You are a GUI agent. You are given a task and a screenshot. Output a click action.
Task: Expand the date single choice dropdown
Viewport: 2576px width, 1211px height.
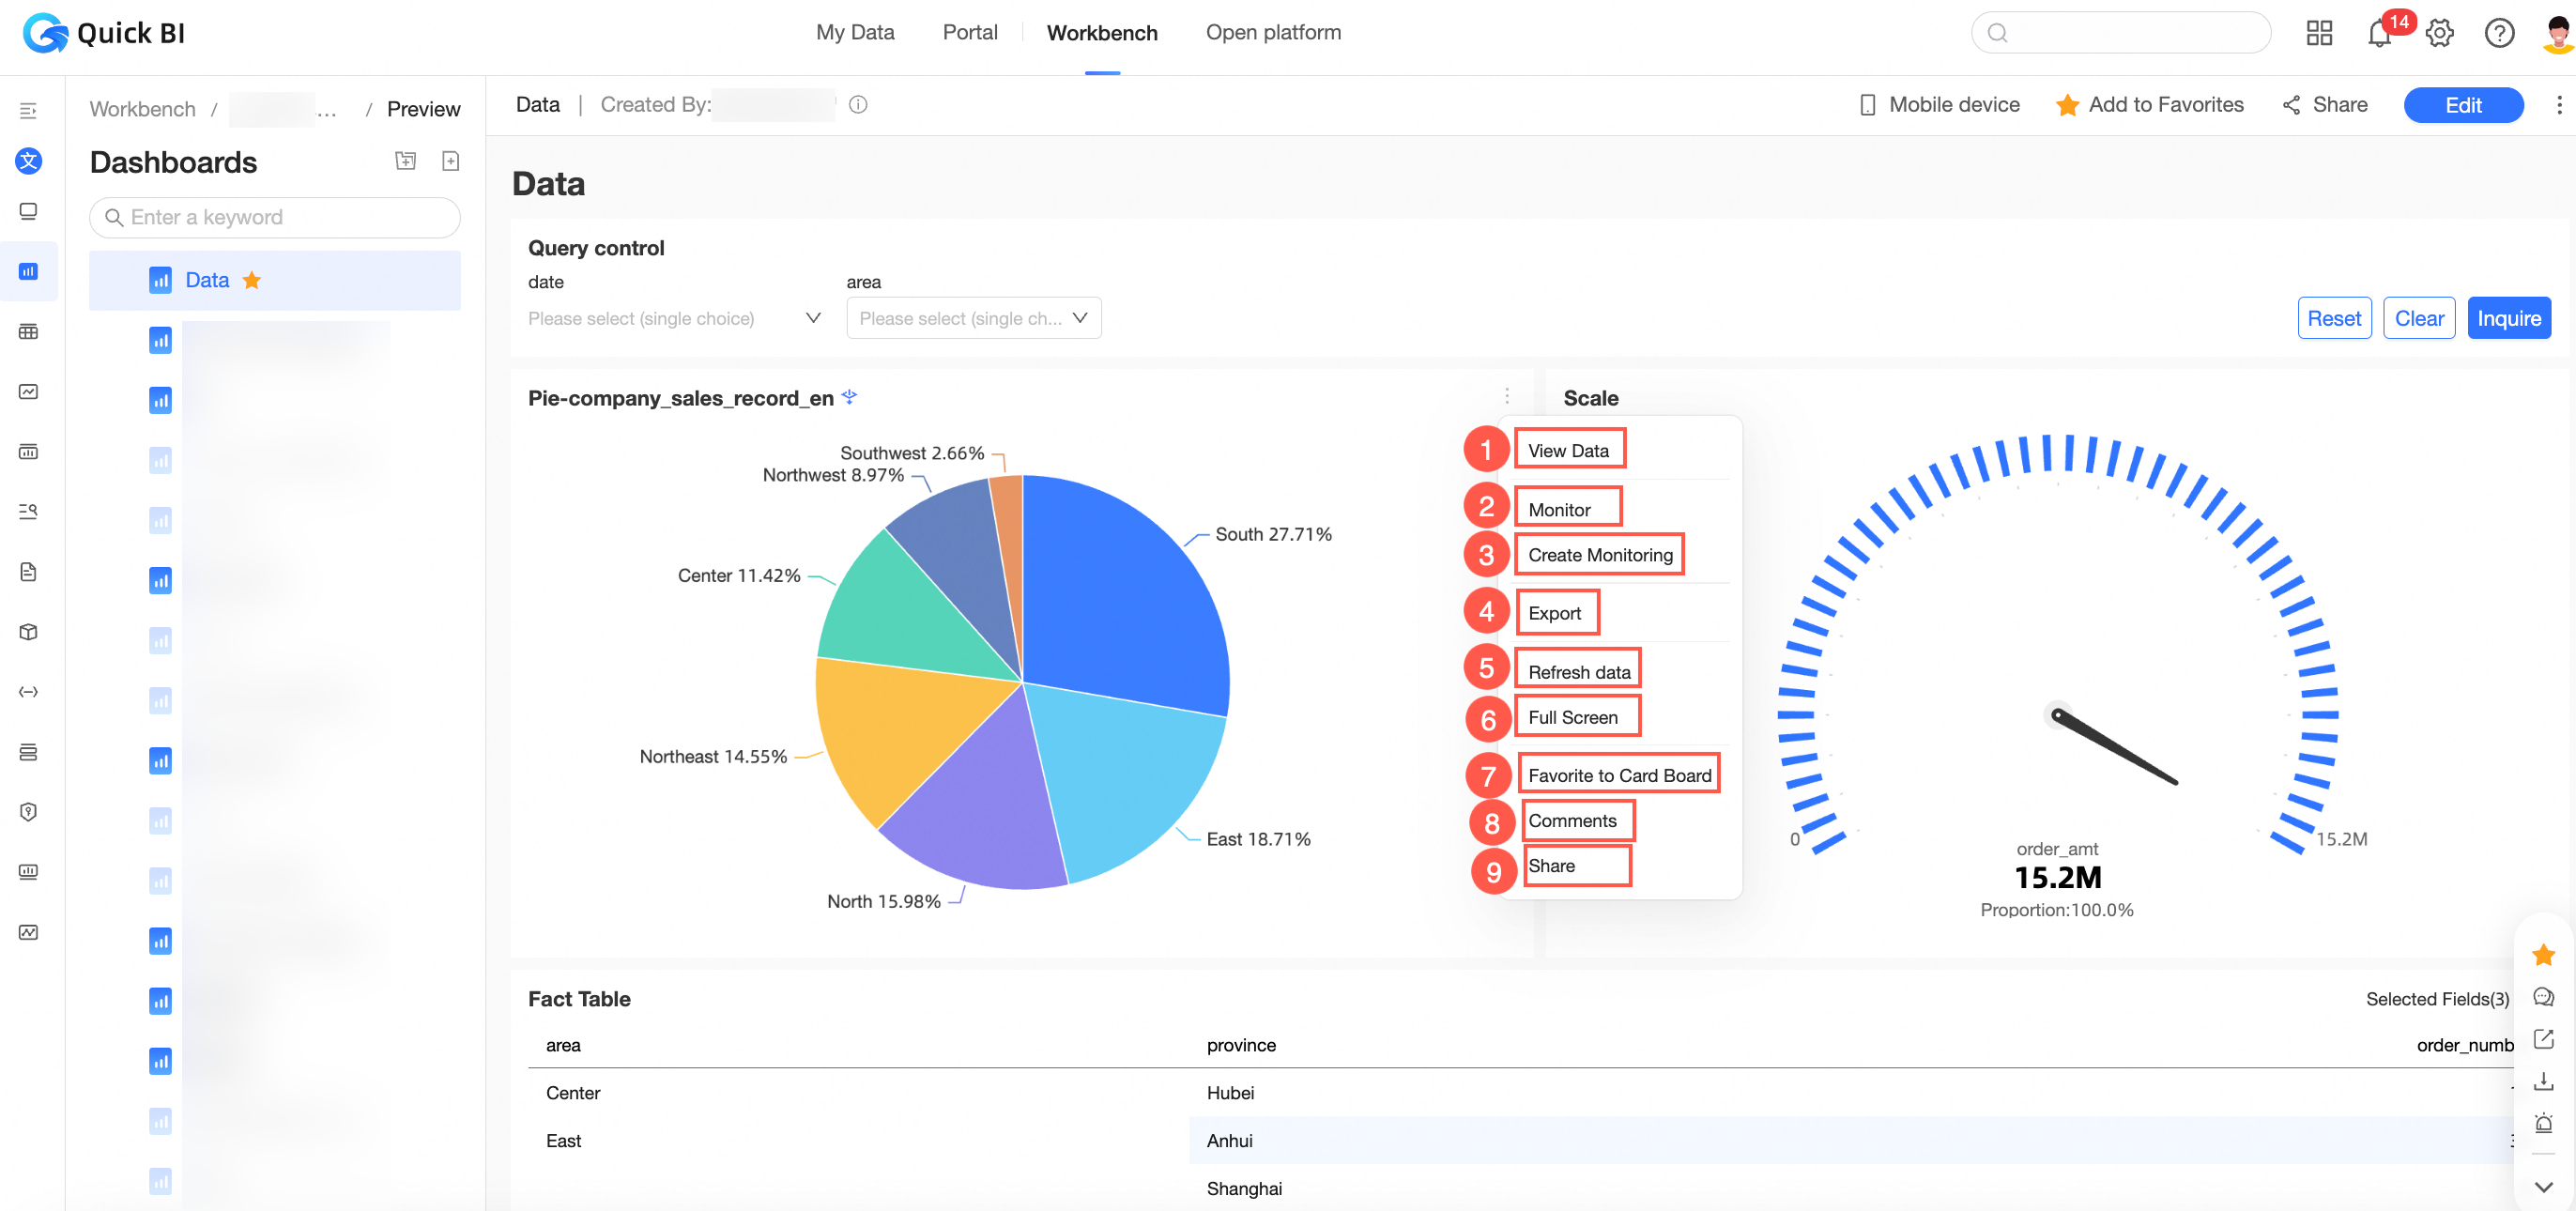[675, 318]
